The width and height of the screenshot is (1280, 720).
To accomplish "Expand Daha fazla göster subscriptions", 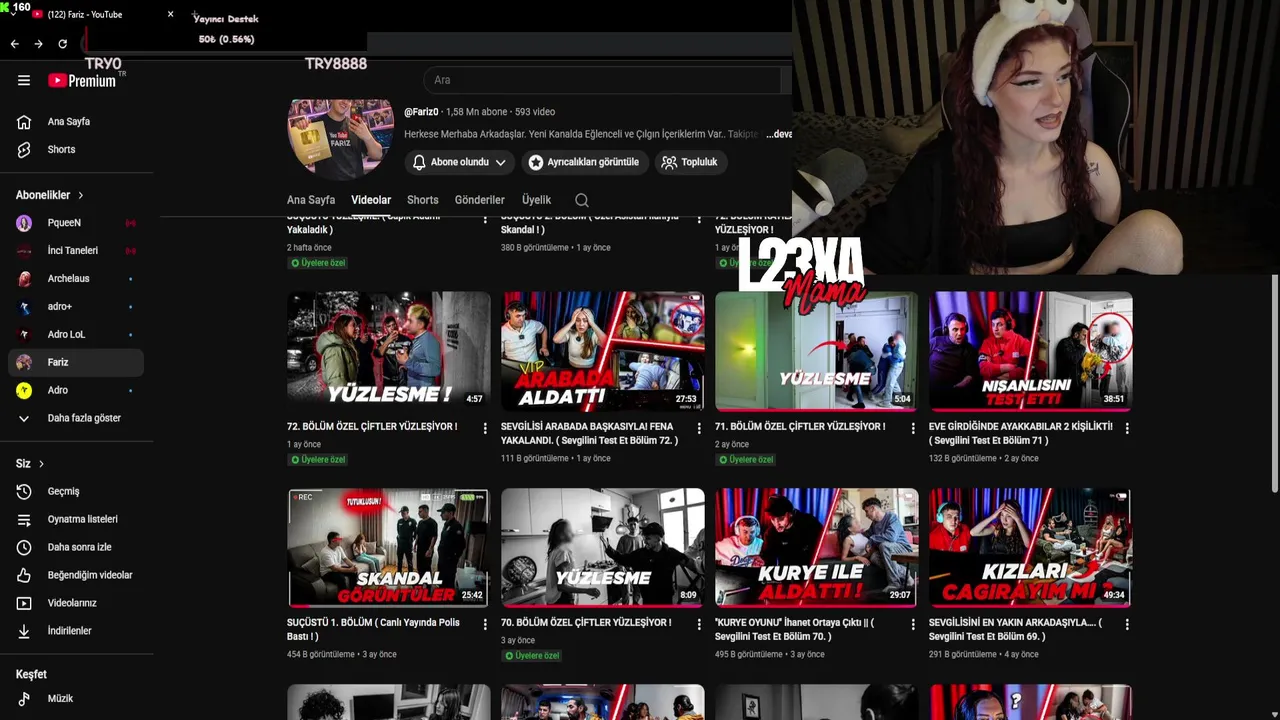I will (x=76, y=419).
